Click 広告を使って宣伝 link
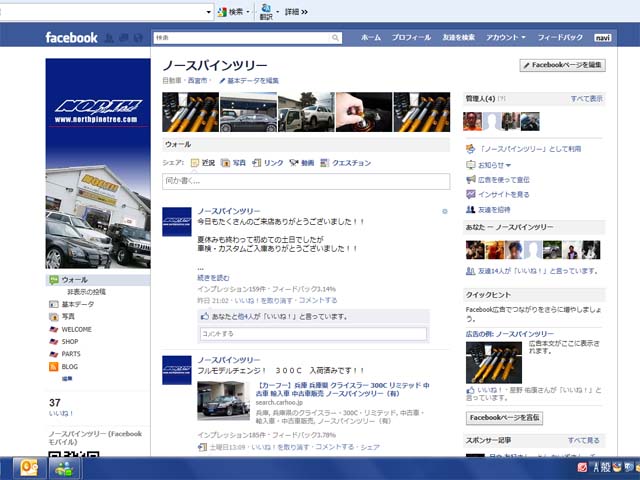This screenshot has height=480, width=640. [498, 180]
